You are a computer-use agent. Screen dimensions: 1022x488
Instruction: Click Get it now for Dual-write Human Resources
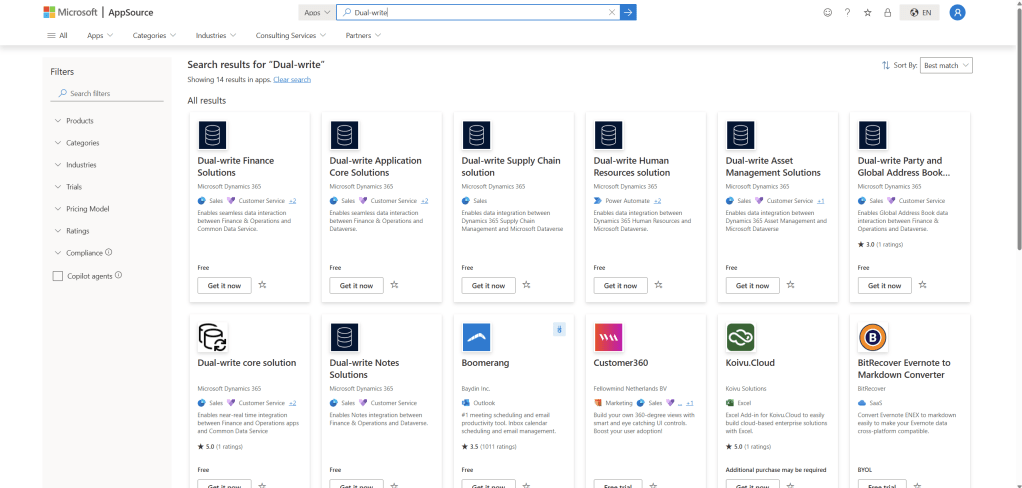point(620,285)
